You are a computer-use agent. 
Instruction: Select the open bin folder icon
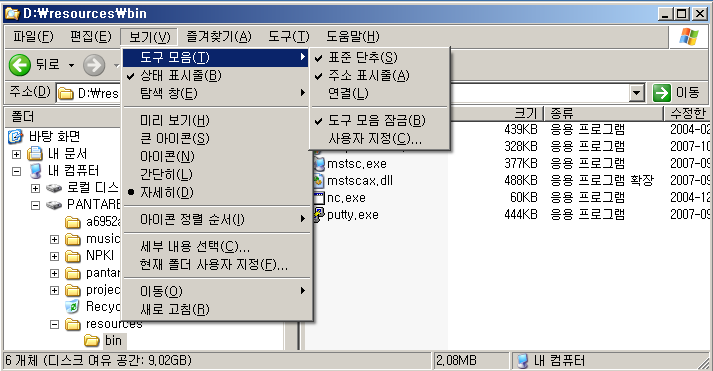92,341
